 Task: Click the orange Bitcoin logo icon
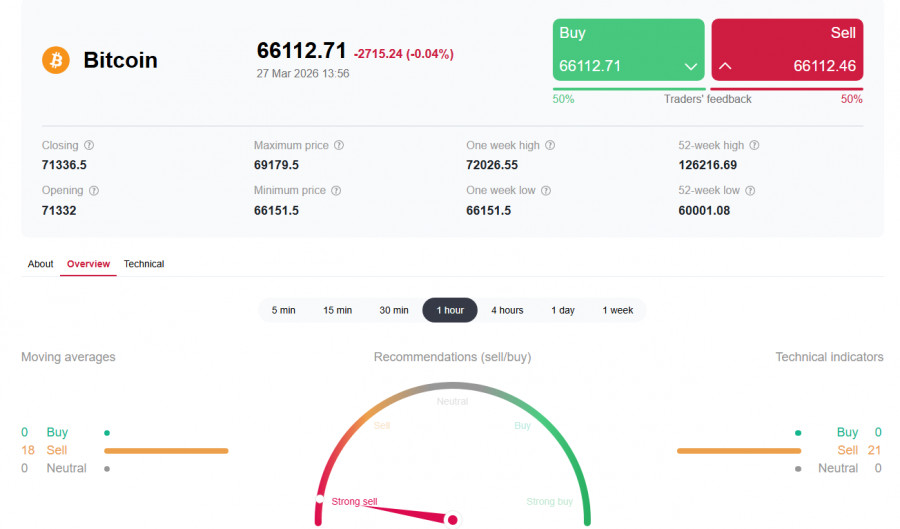point(56,60)
